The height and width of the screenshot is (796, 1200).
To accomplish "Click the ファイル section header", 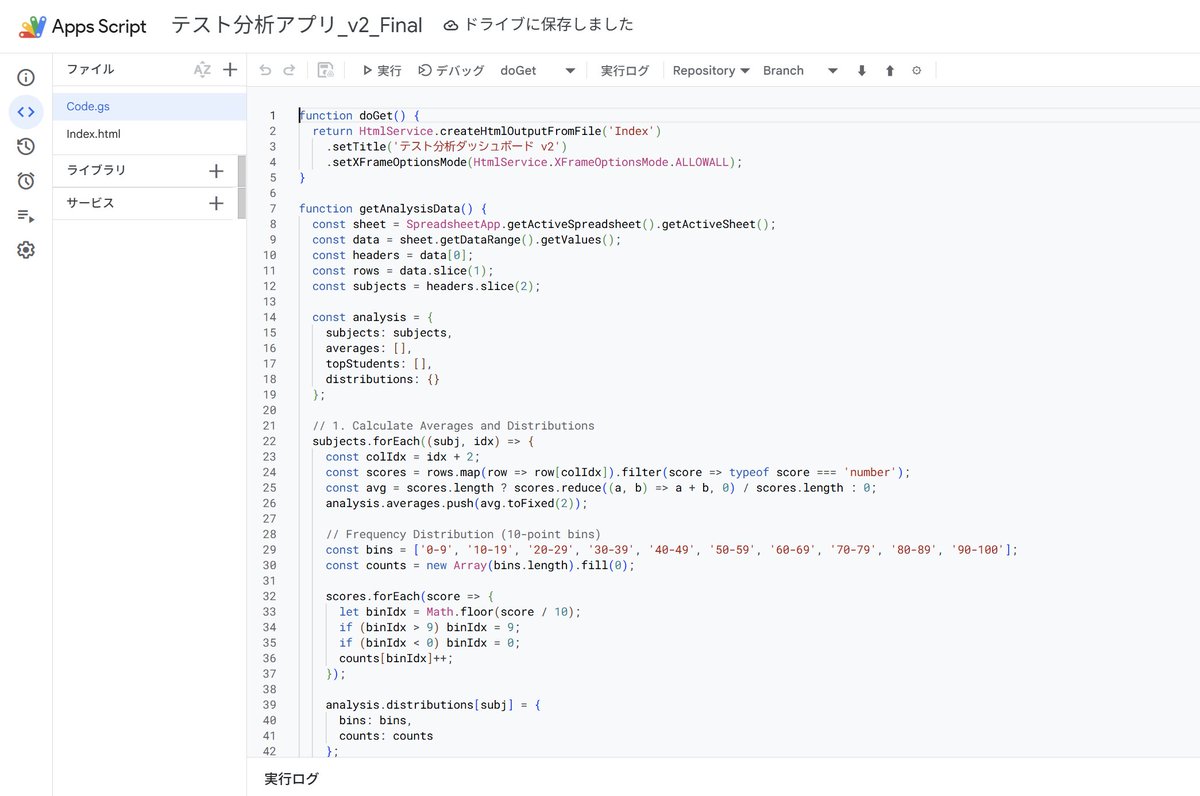I will tap(91, 70).
